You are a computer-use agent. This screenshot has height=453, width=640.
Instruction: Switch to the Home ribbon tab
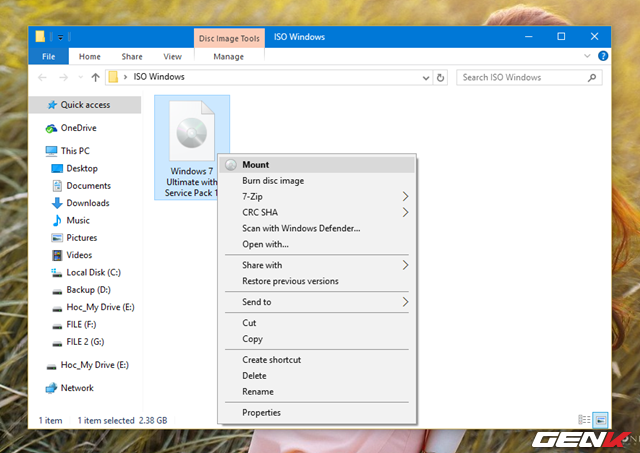90,56
